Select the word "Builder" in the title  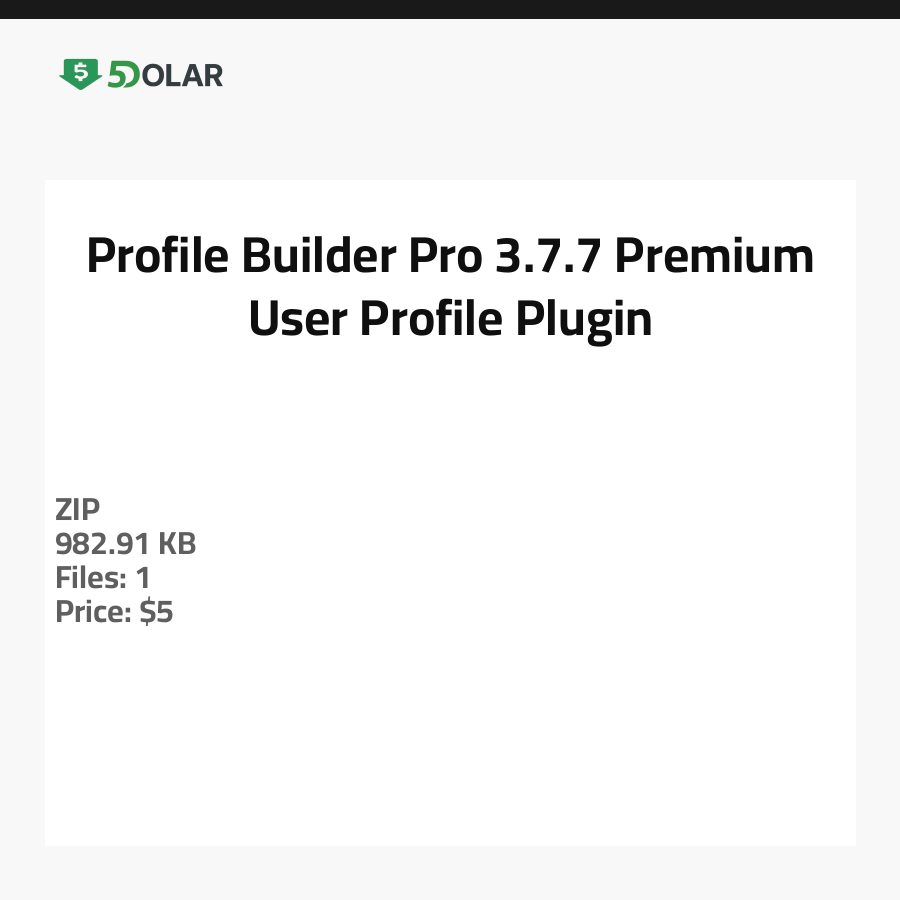(x=303, y=257)
